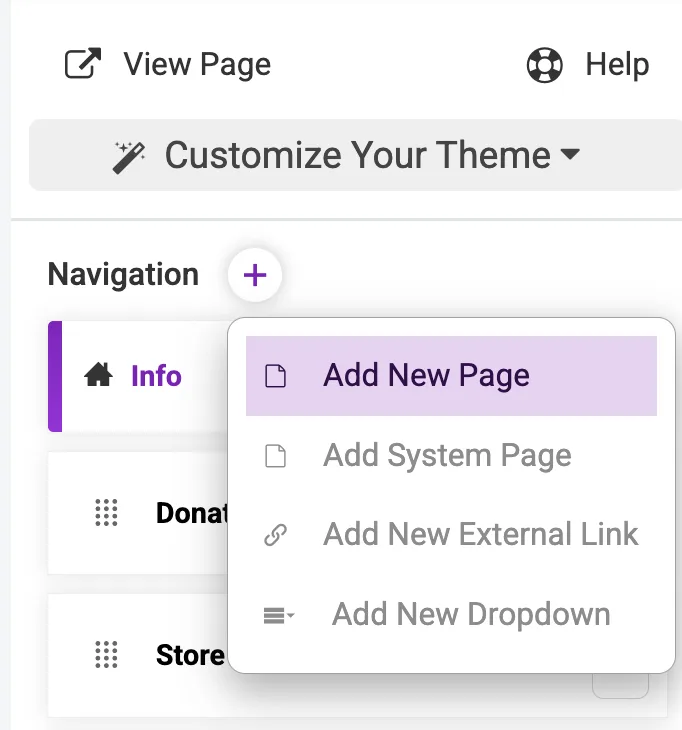This screenshot has width=682, height=730.
Task: Click the magic wand icon
Action: [130, 156]
